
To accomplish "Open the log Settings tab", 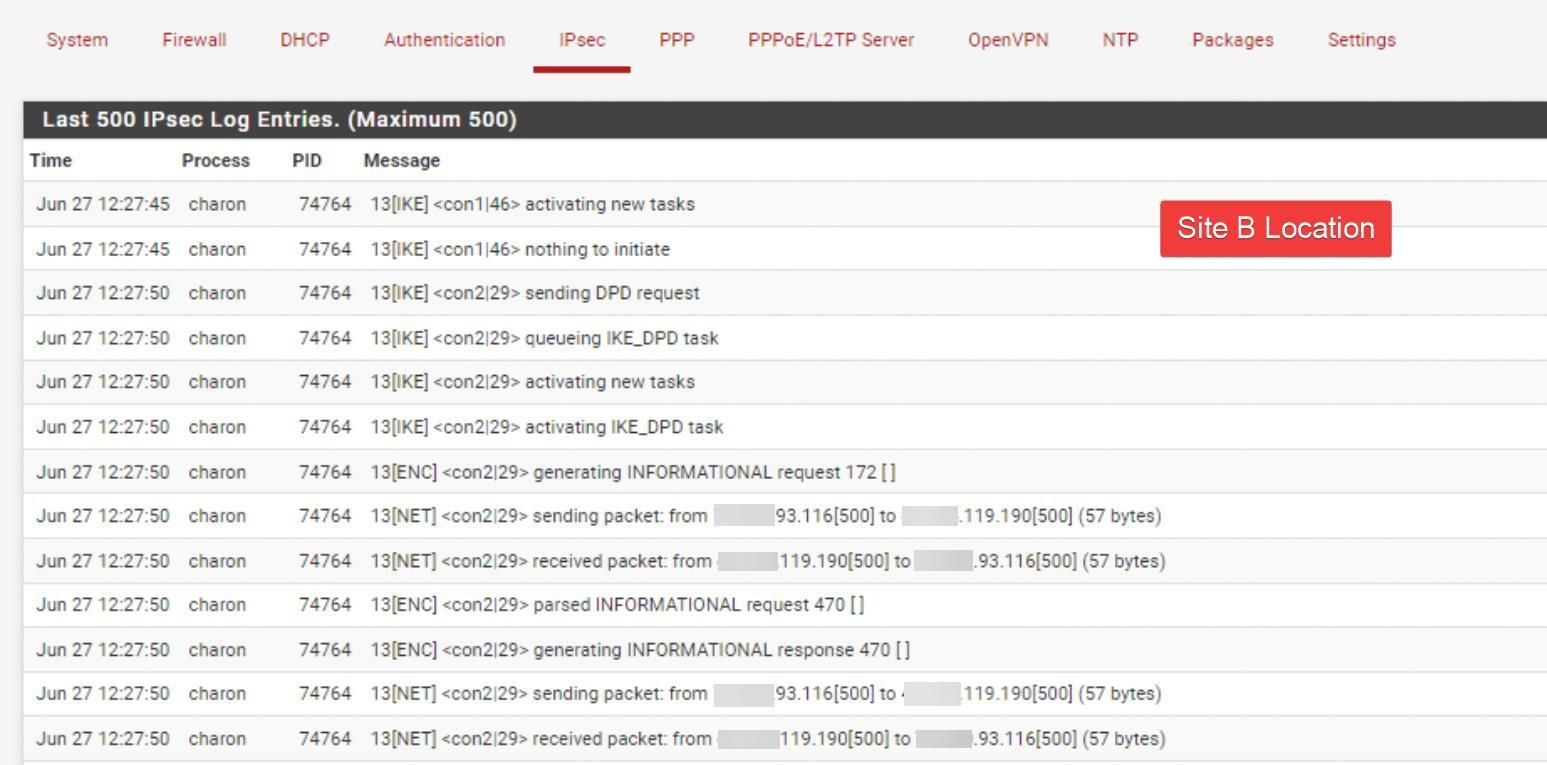I will pyautogui.click(x=1361, y=40).
